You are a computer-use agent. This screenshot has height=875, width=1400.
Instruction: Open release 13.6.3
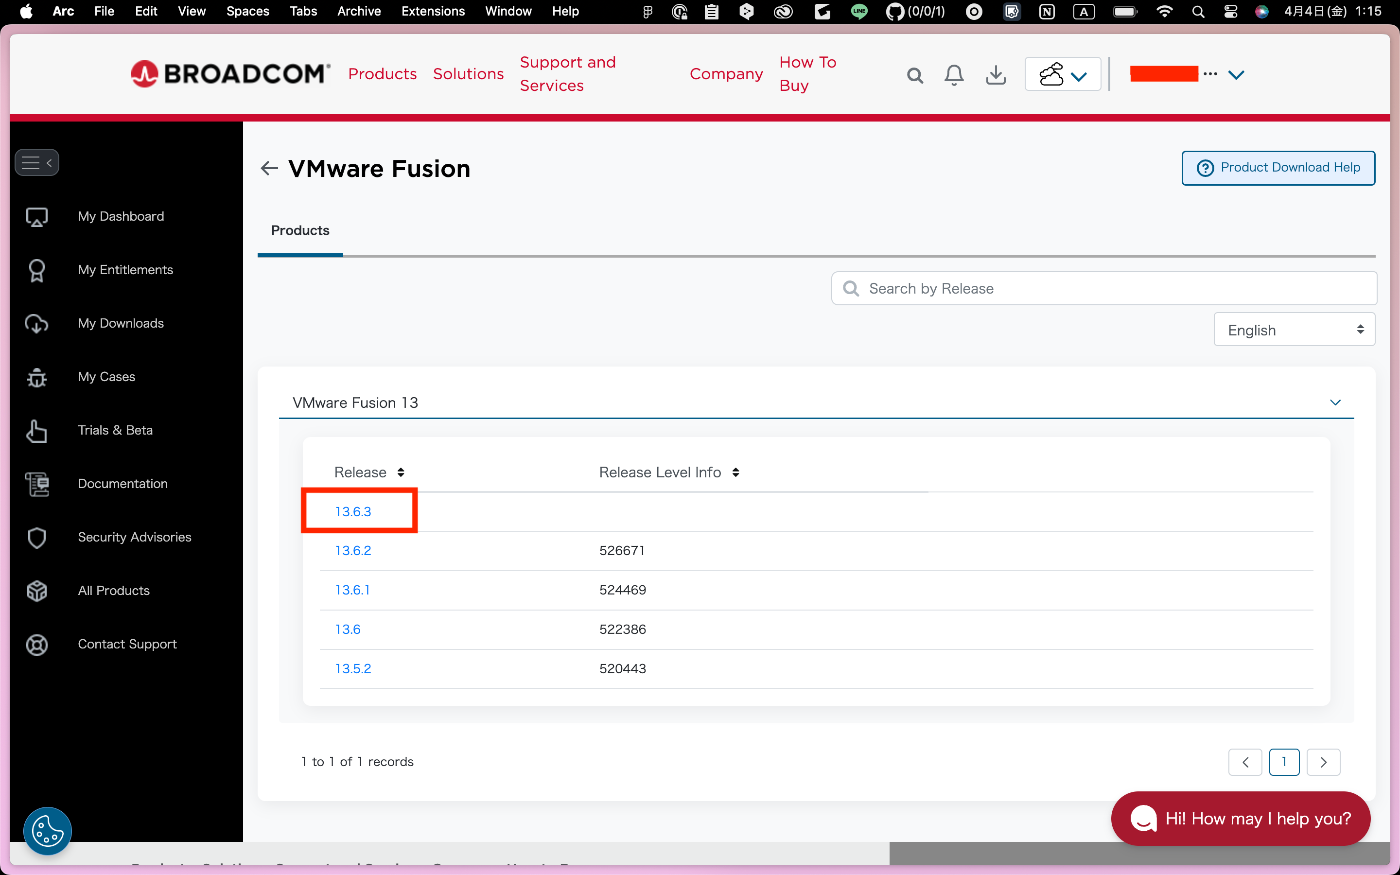(x=353, y=512)
